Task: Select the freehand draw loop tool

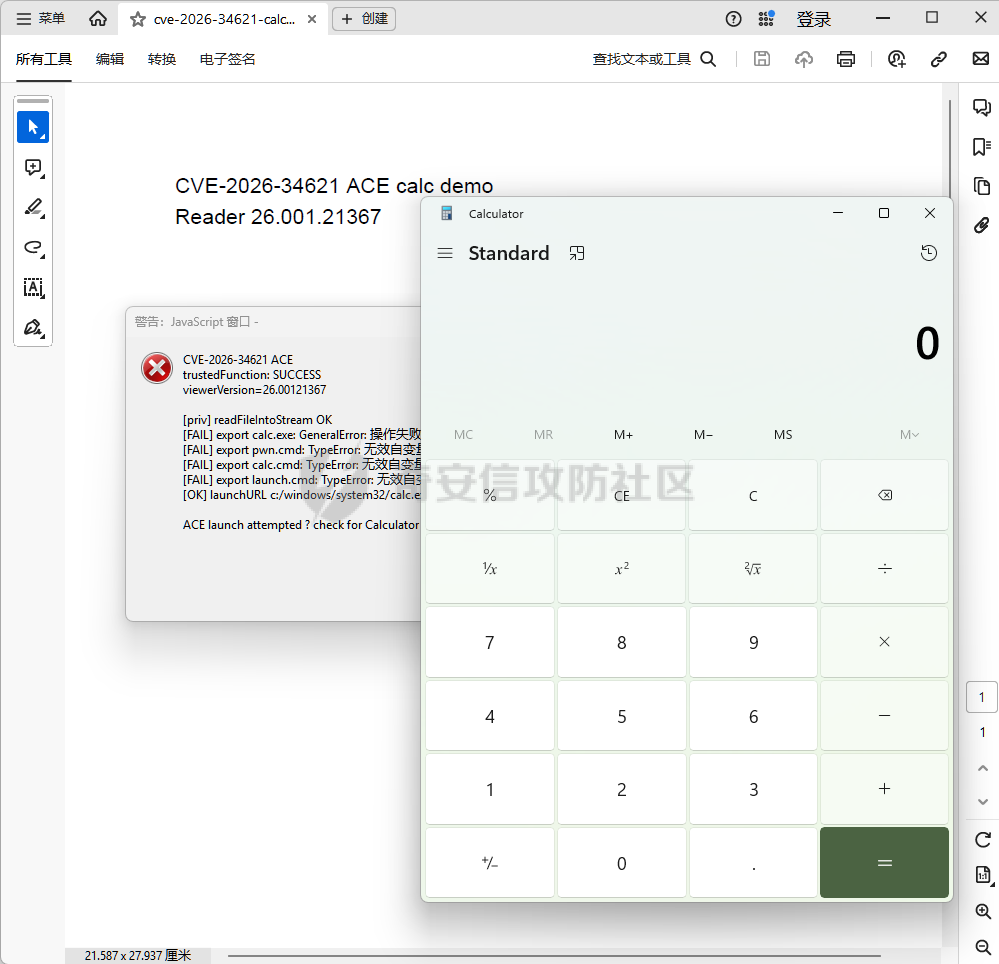Action: (33, 248)
